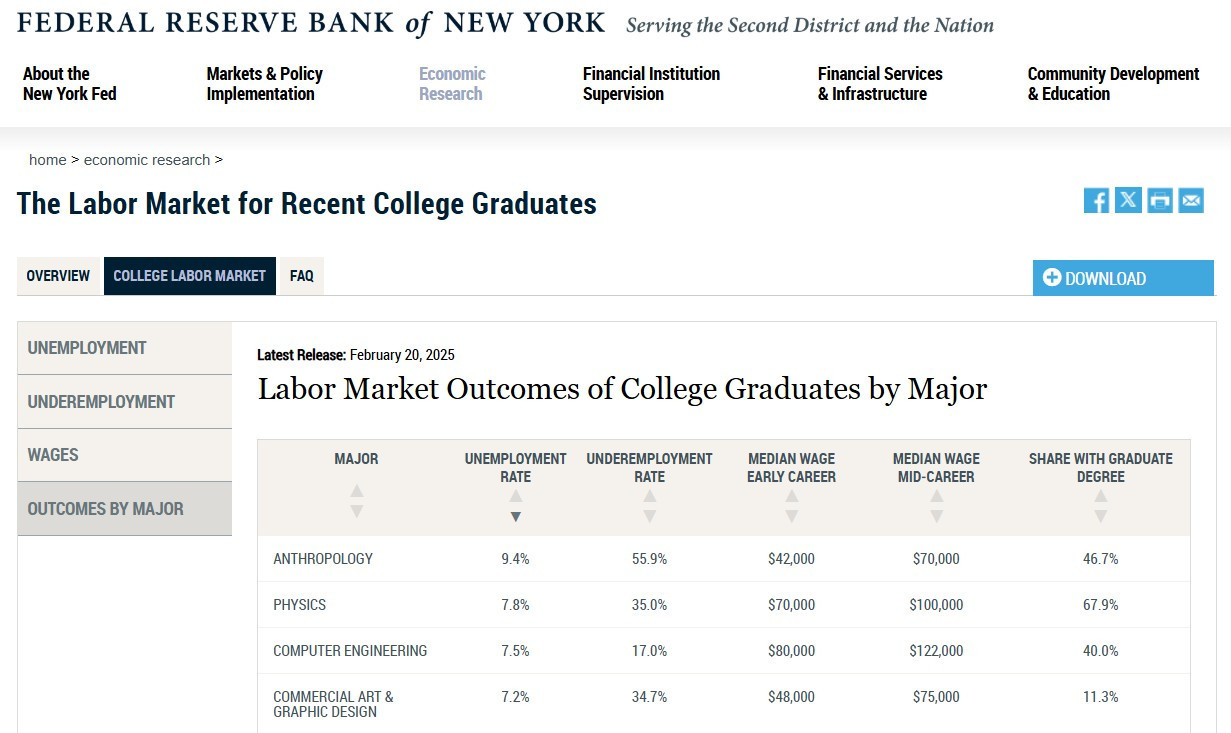Sort Median Wage Early Career descending
The height and width of the screenshot is (733, 1231).
pos(792,517)
